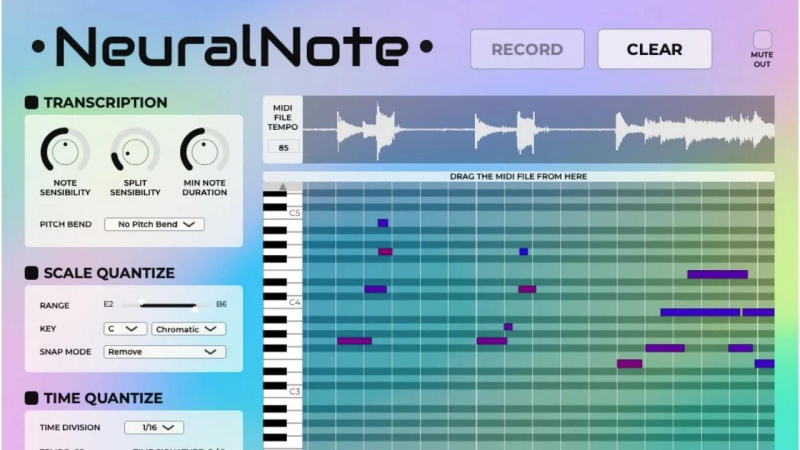The height and width of the screenshot is (450, 800).
Task: Click the SNAP MODE label
Action: 65,352
